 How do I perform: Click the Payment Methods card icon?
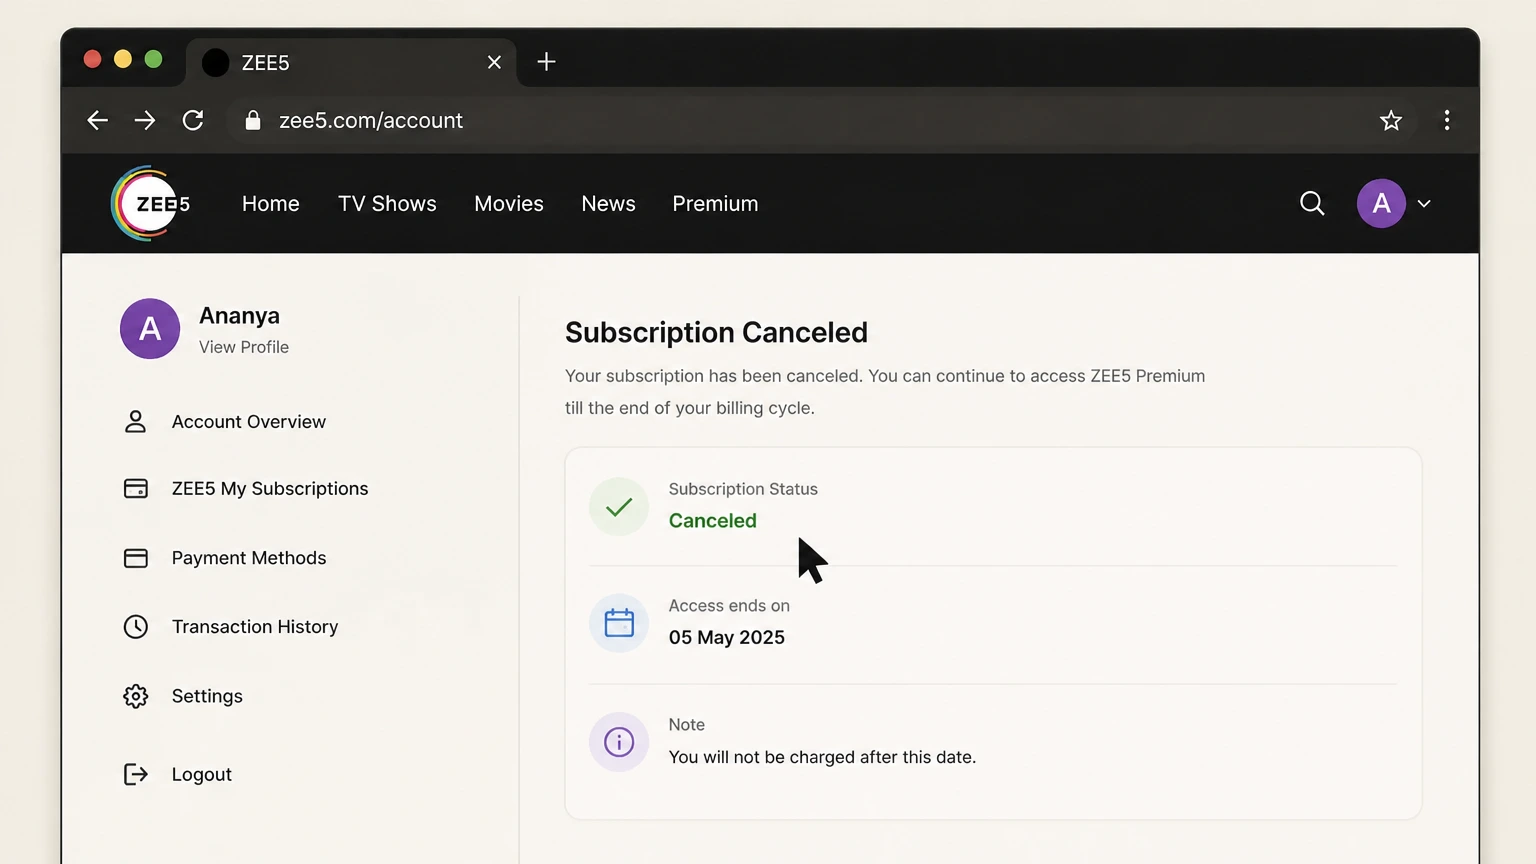[x=135, y=558]
